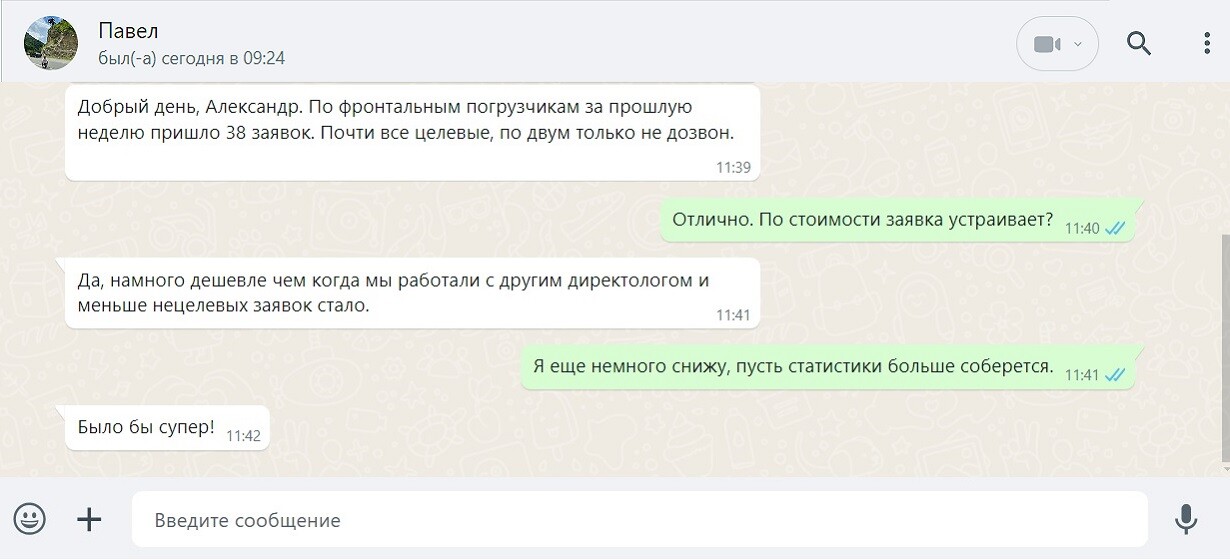Focus the 'Введите сообщение' input field
Image resolution: width=1230 pixels, height=560 pixels.
click(x=640, y=520)
